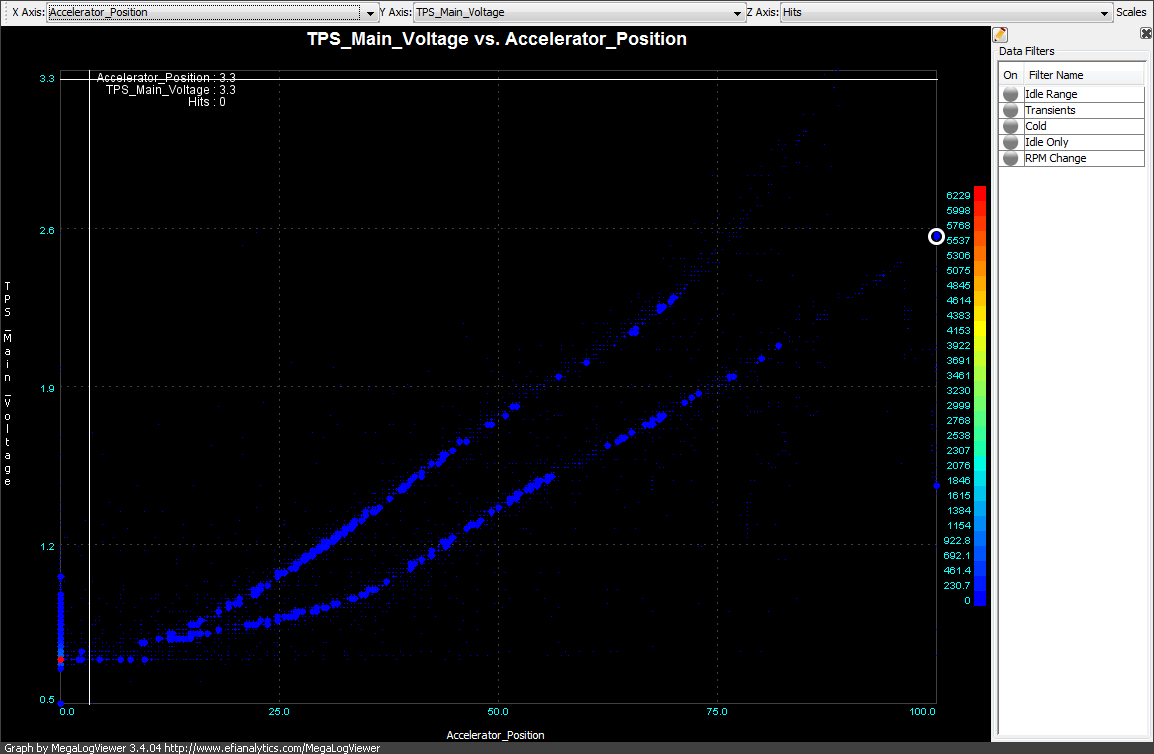The image size is (1154, 754).
Task: Click the On column header
Action: [1010, 75]
